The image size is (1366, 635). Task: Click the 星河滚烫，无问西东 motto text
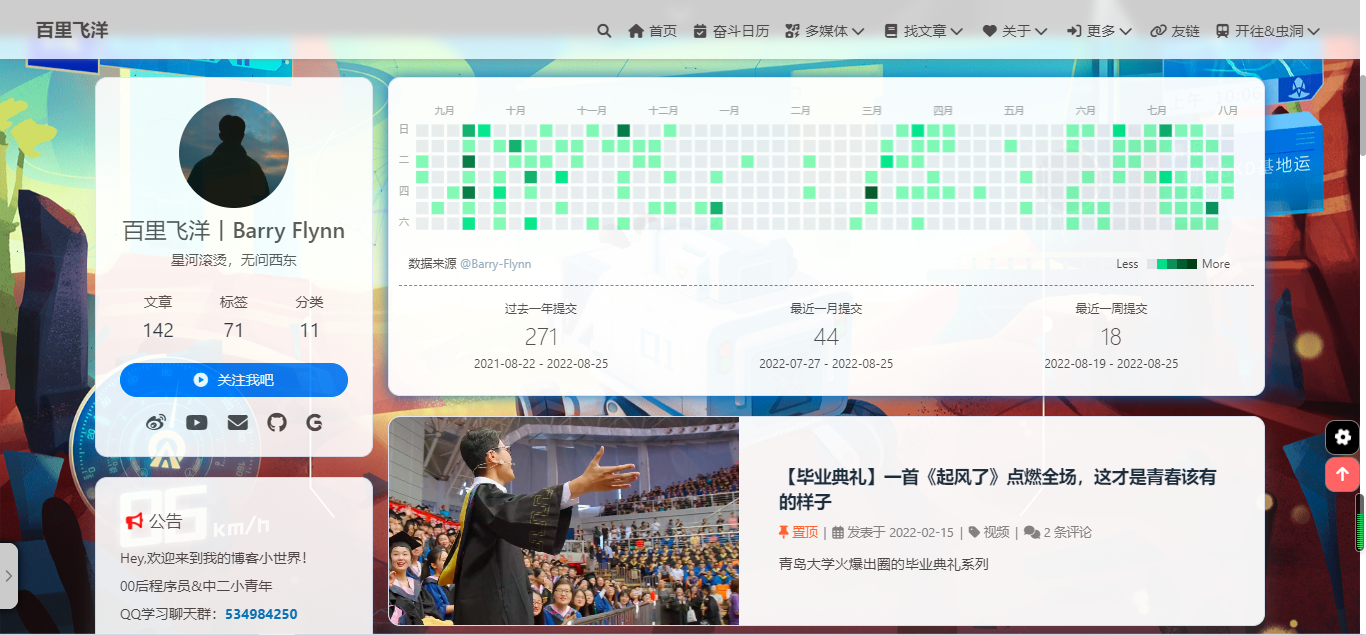(234, 260)
